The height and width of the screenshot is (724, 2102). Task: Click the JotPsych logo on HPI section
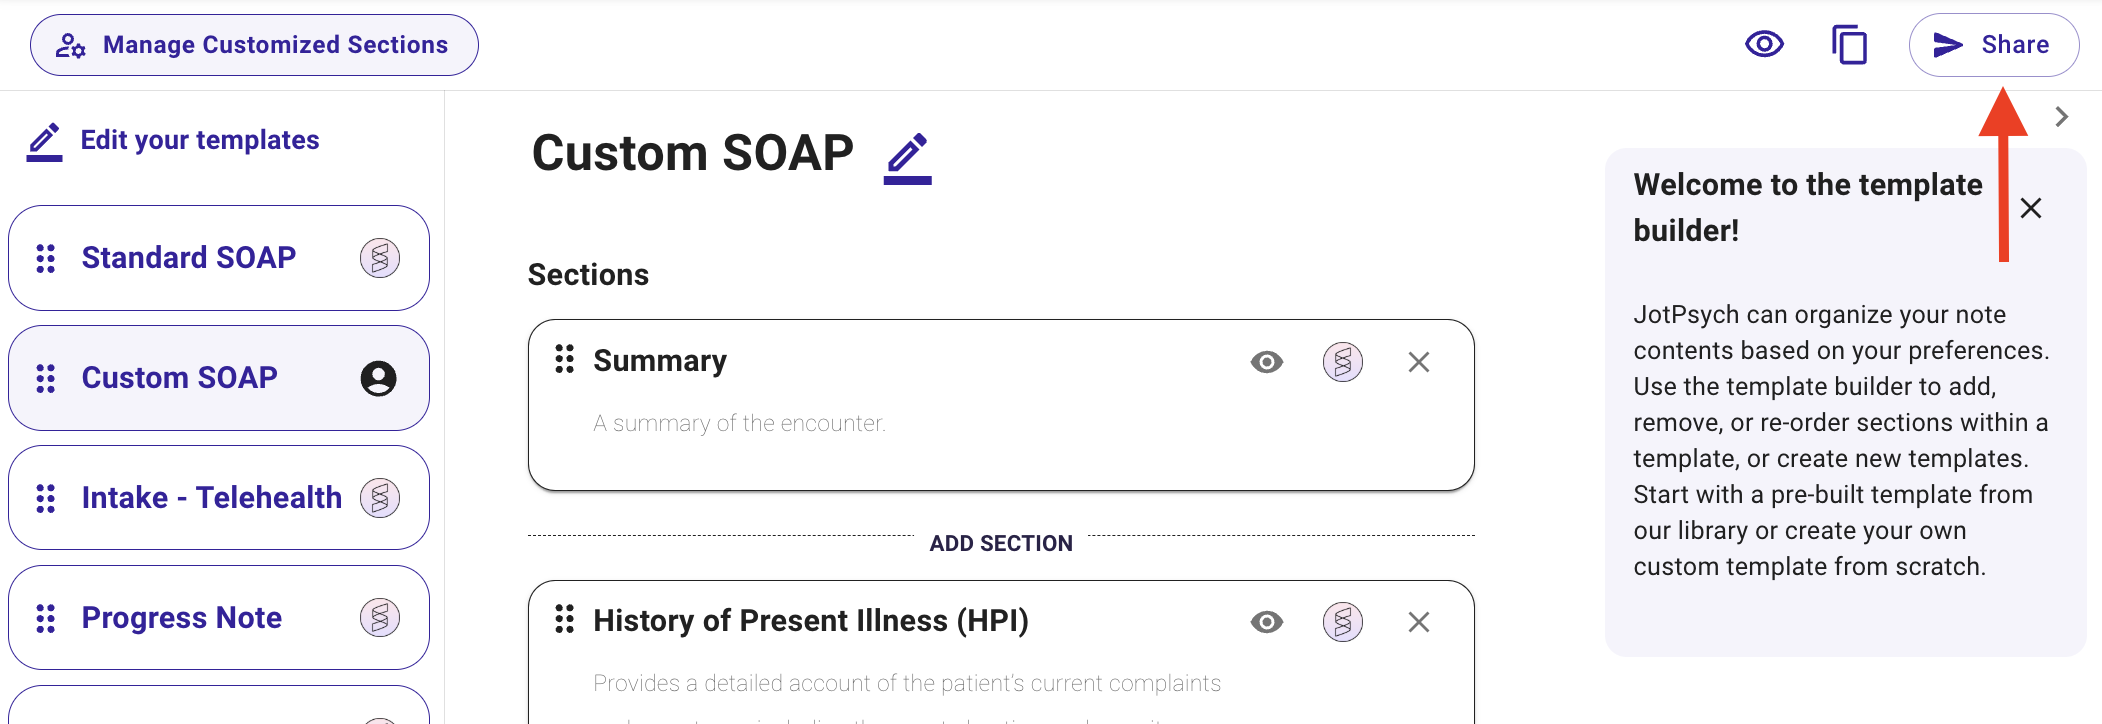(1343, 622)
